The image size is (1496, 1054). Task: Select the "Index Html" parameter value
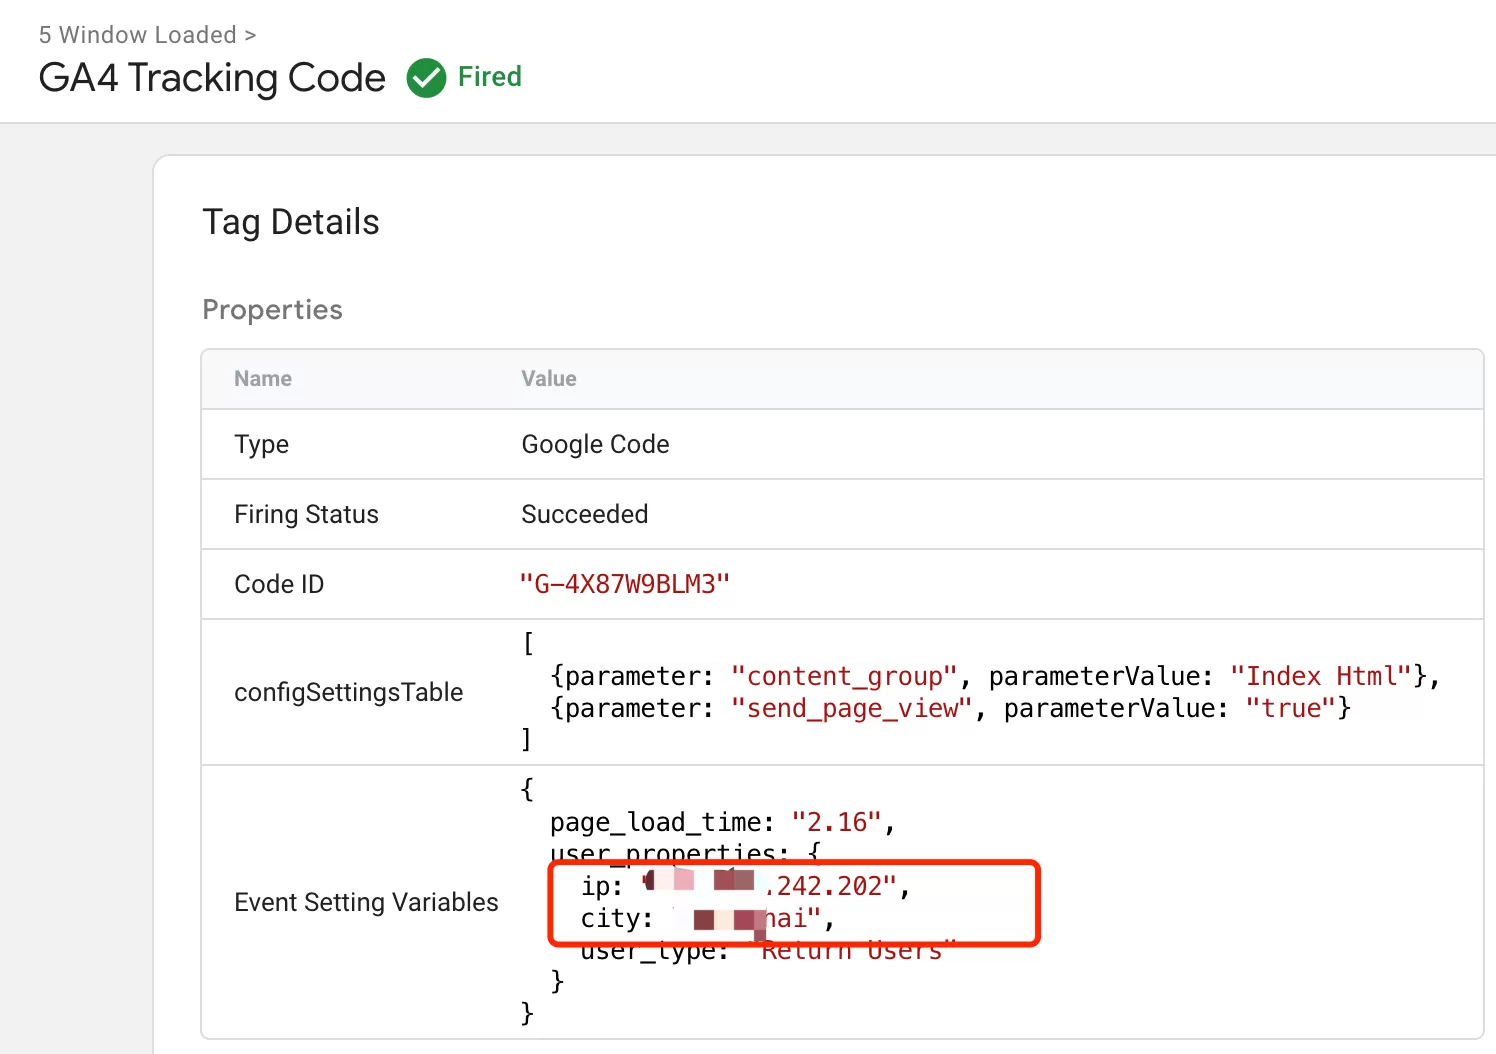[x=1321, y=676]
